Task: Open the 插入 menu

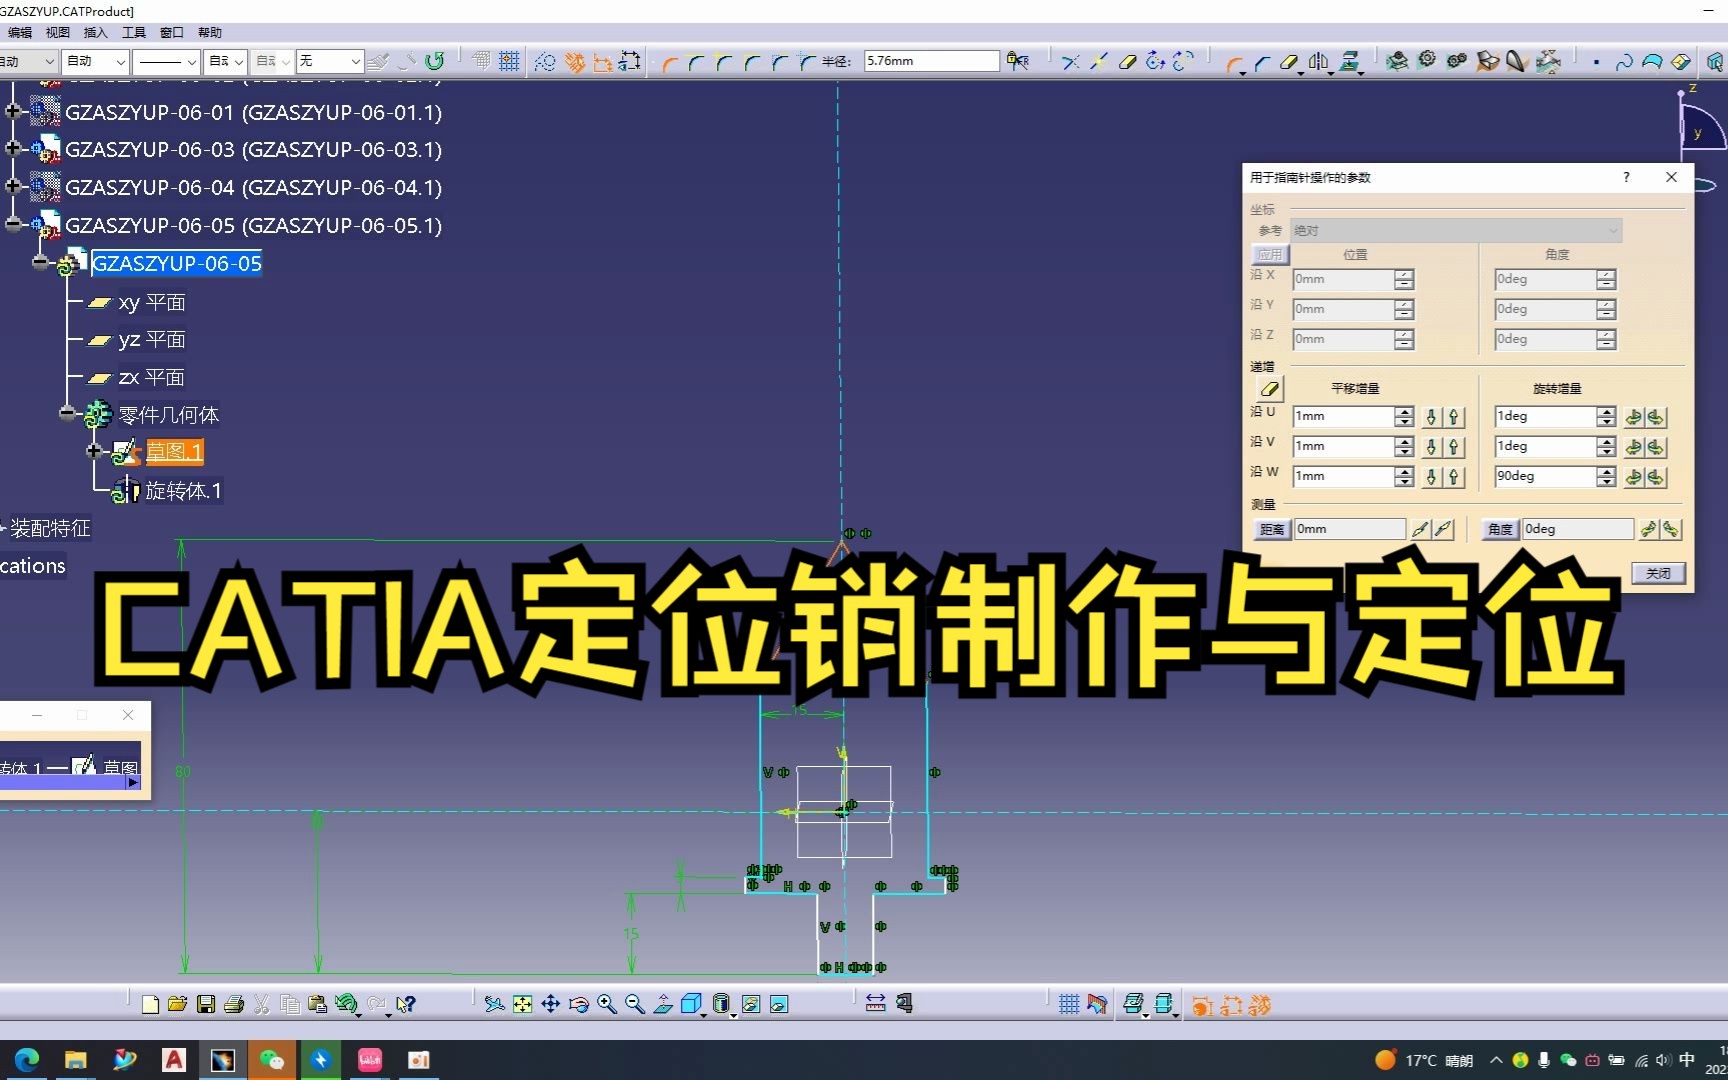Action: (96, 33)
